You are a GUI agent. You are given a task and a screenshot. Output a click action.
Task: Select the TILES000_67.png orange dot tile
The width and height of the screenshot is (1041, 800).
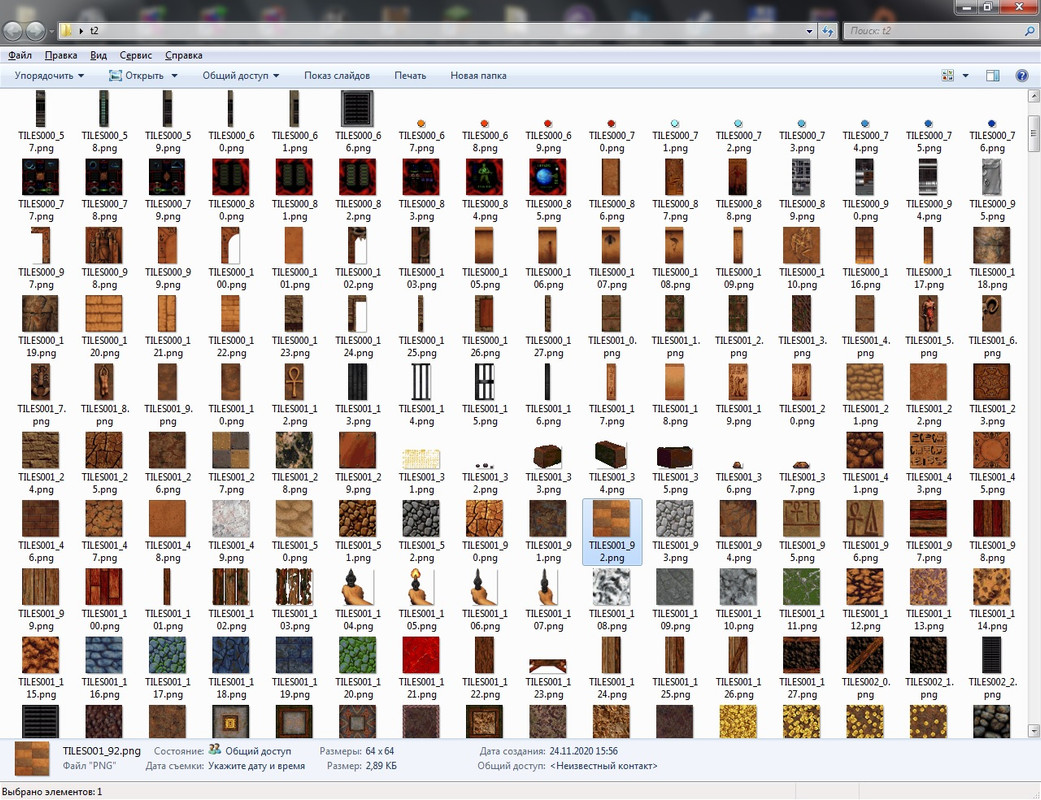pos(421,123)
